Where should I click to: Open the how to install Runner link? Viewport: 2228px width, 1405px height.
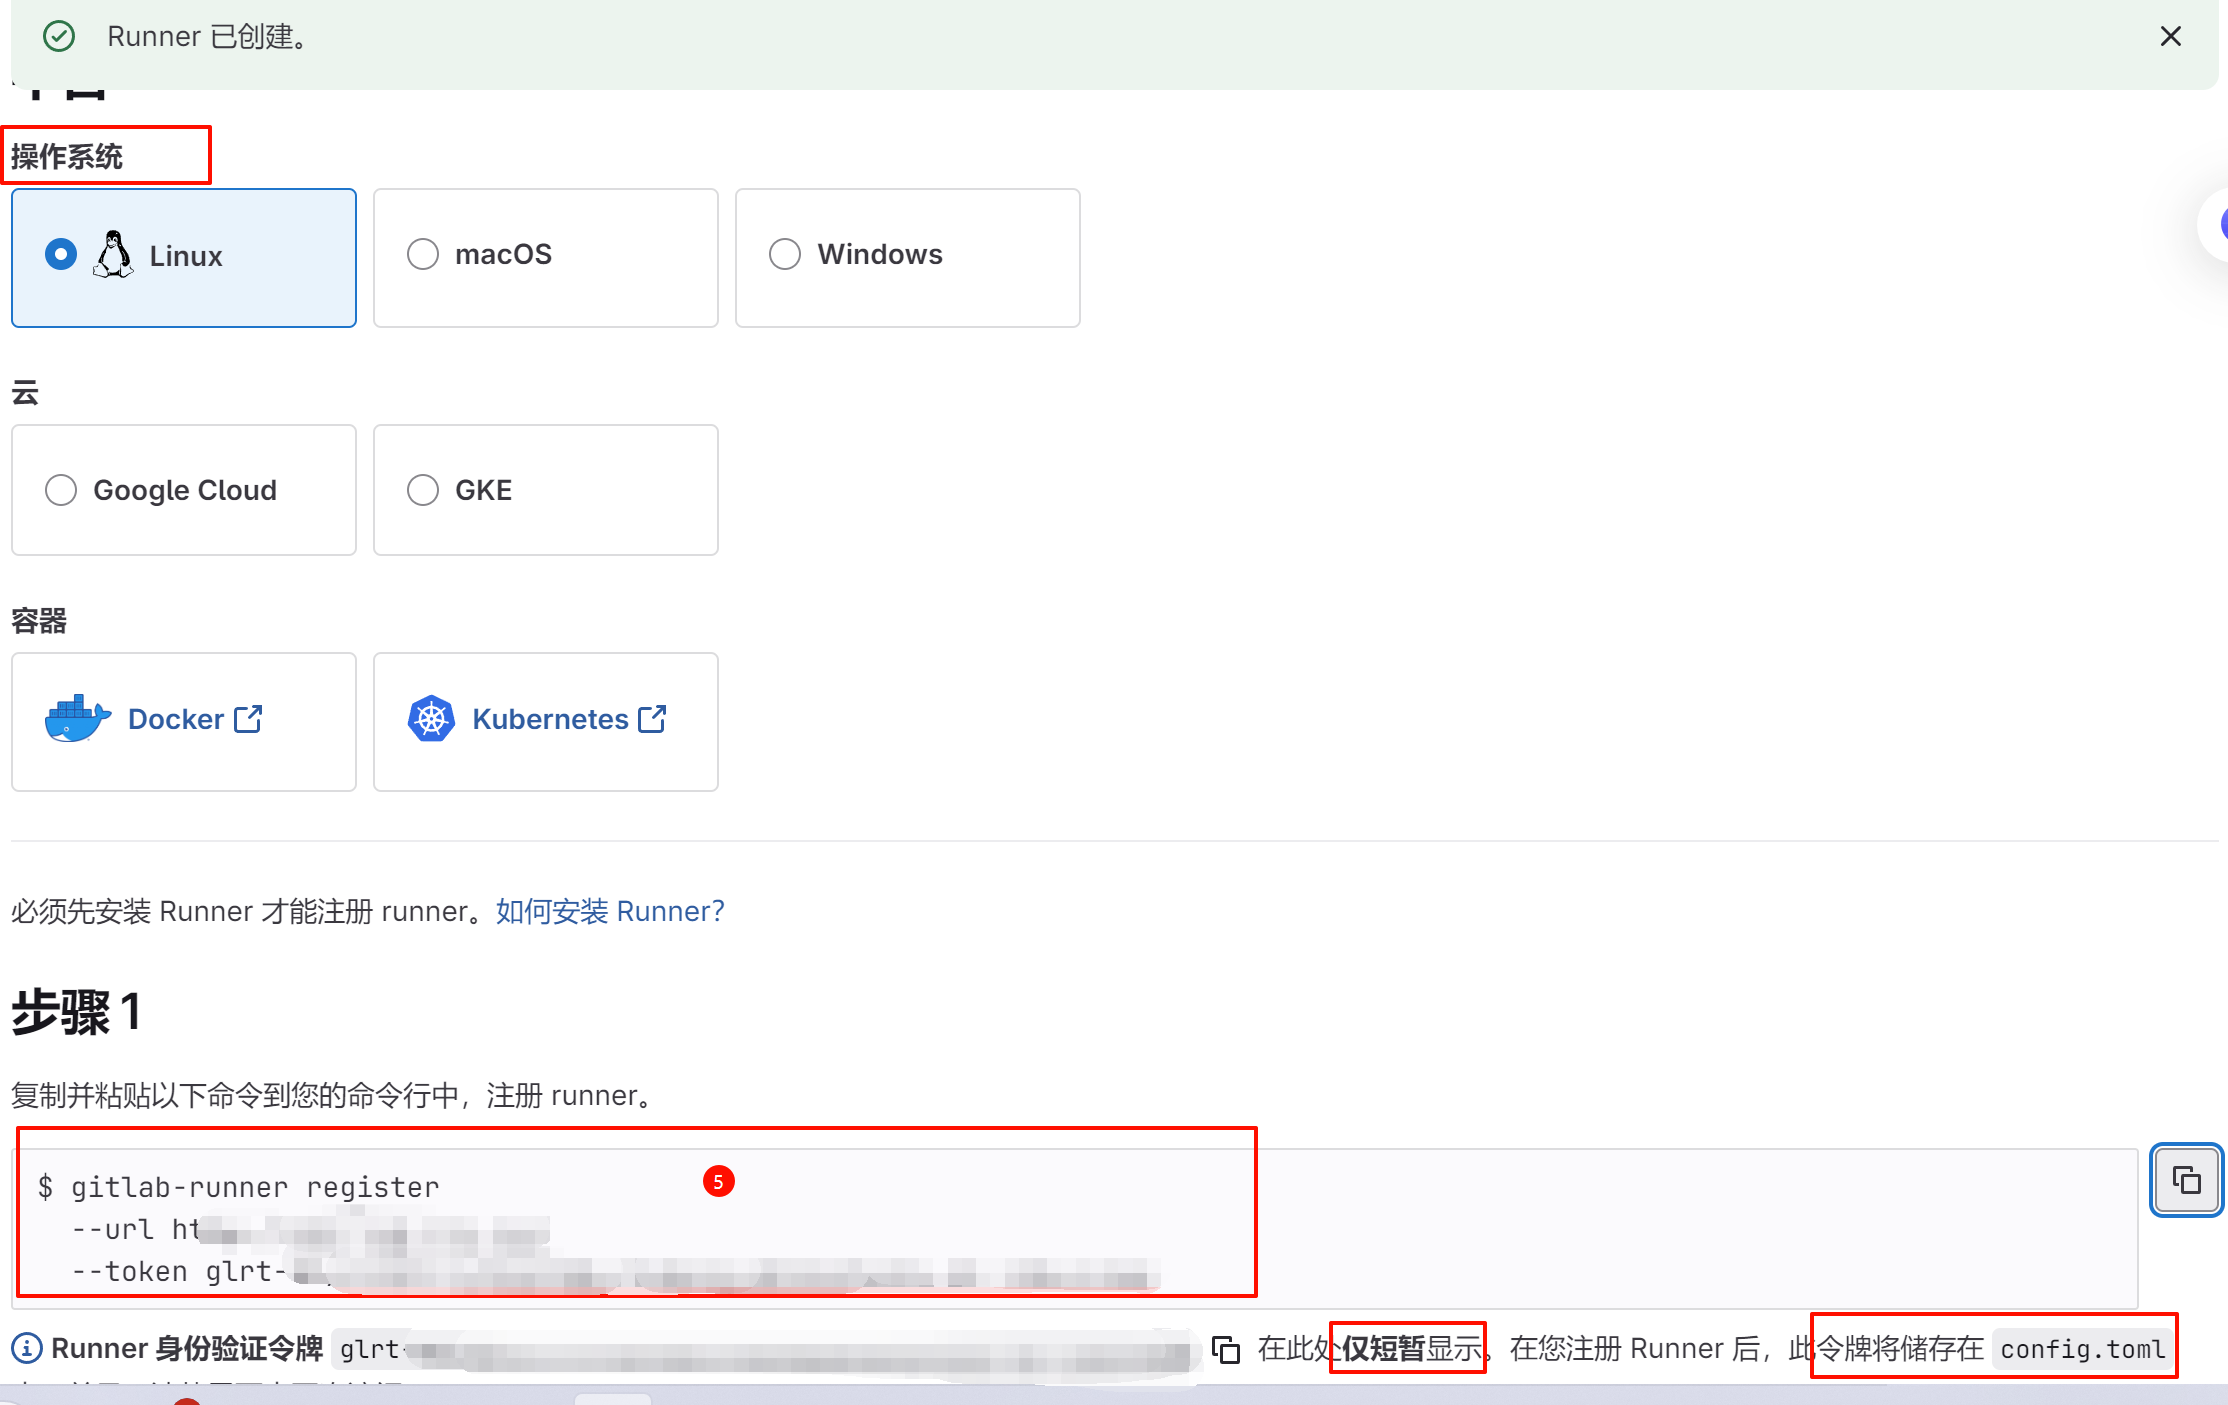tap(610, 911)
